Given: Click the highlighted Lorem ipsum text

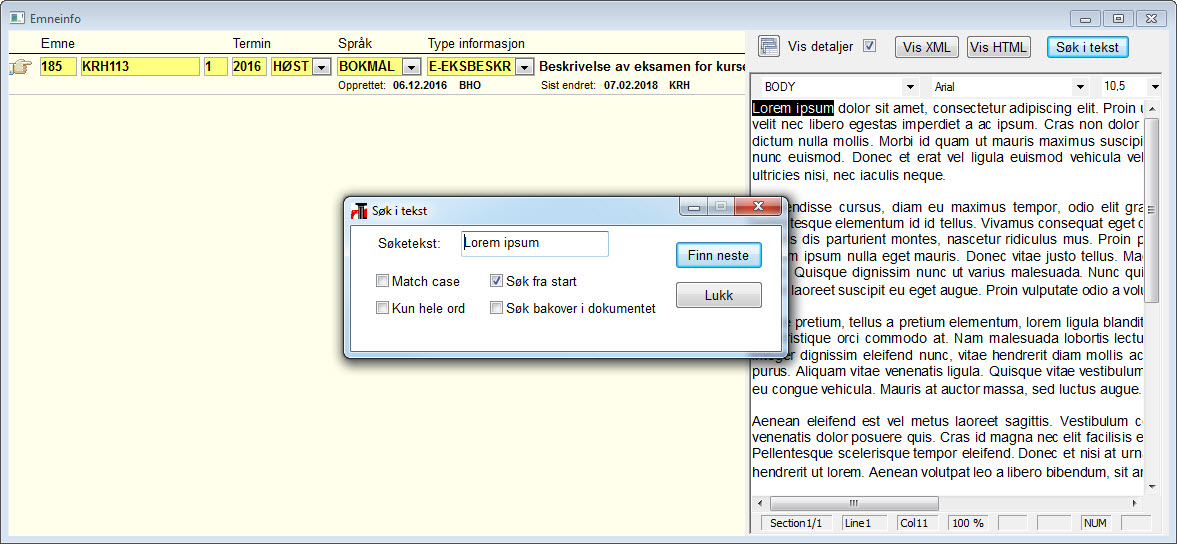Looking at the screenshot, I should 793,108.
